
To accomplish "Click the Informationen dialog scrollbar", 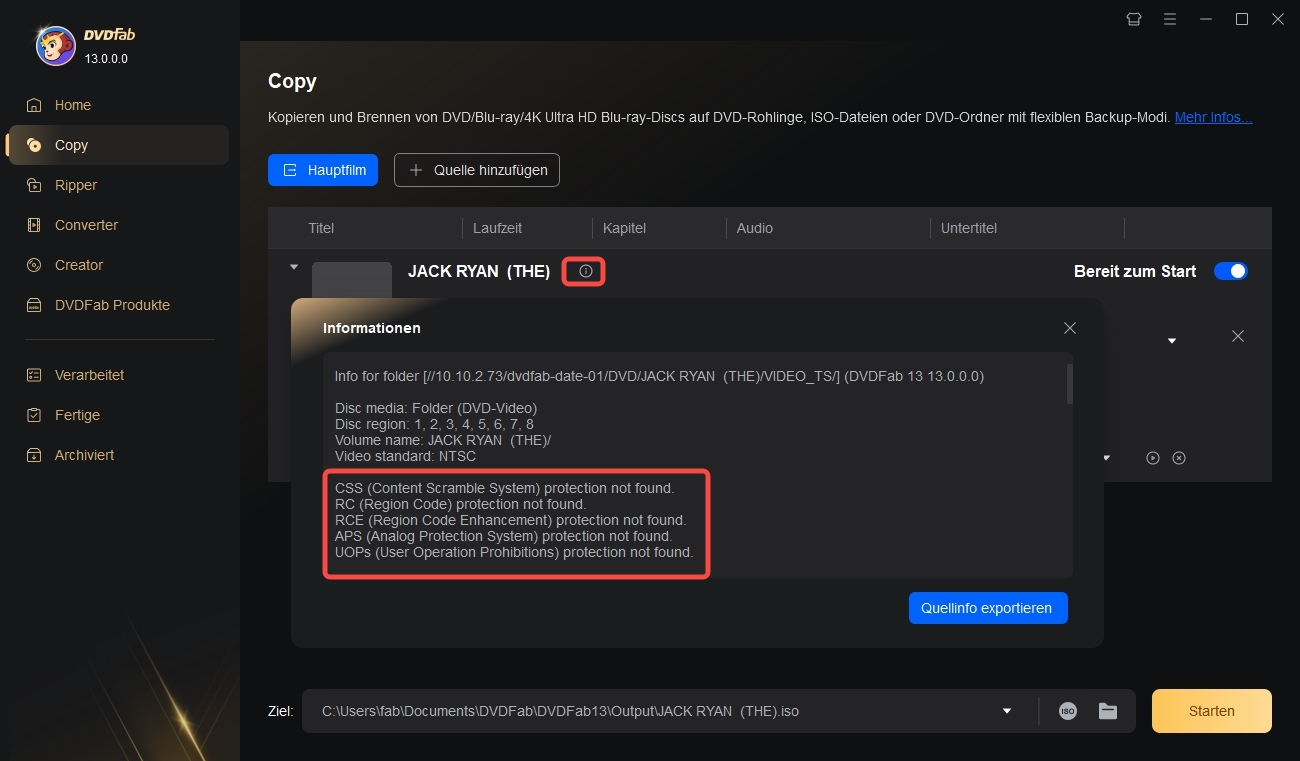I will [x=1069, y=384].
